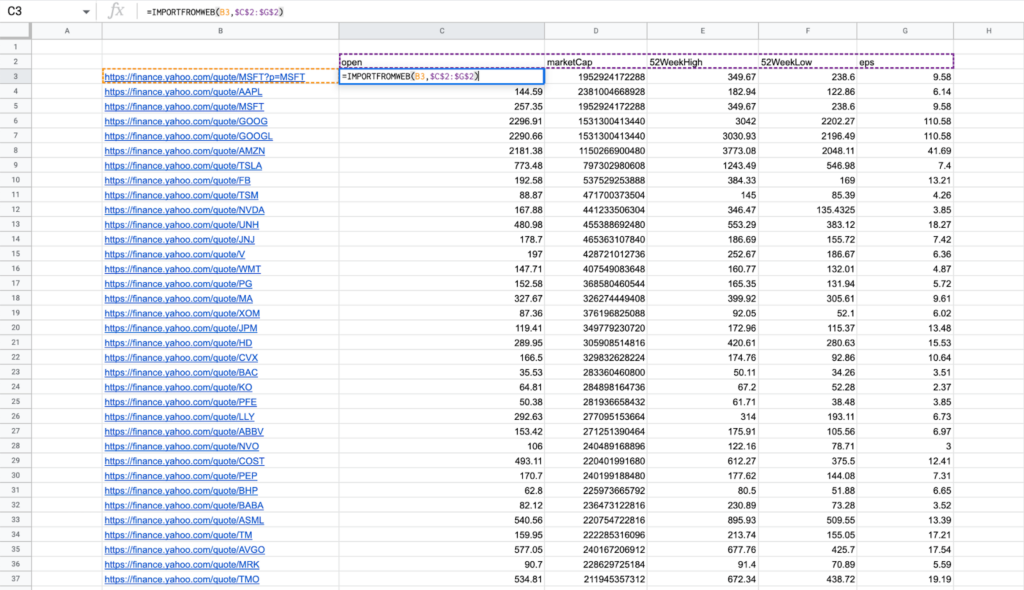Select 52WeekHigh cell 3773.08
The width and height of the screenshot is (1024, 590).
pyautogui.click(x=703, y=151)
